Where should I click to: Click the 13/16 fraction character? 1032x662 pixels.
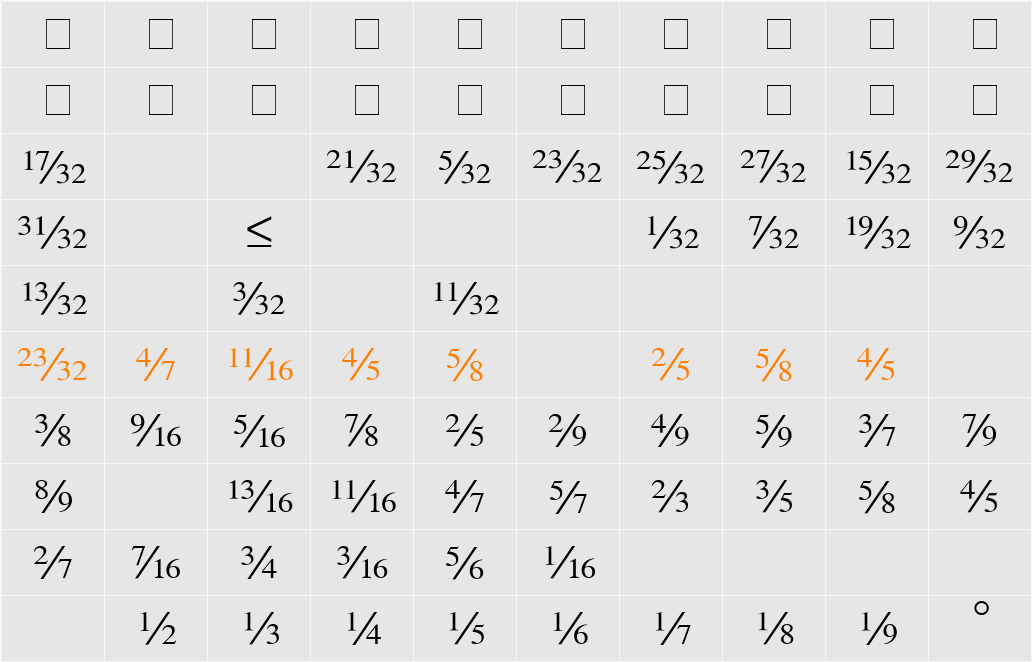259,497
